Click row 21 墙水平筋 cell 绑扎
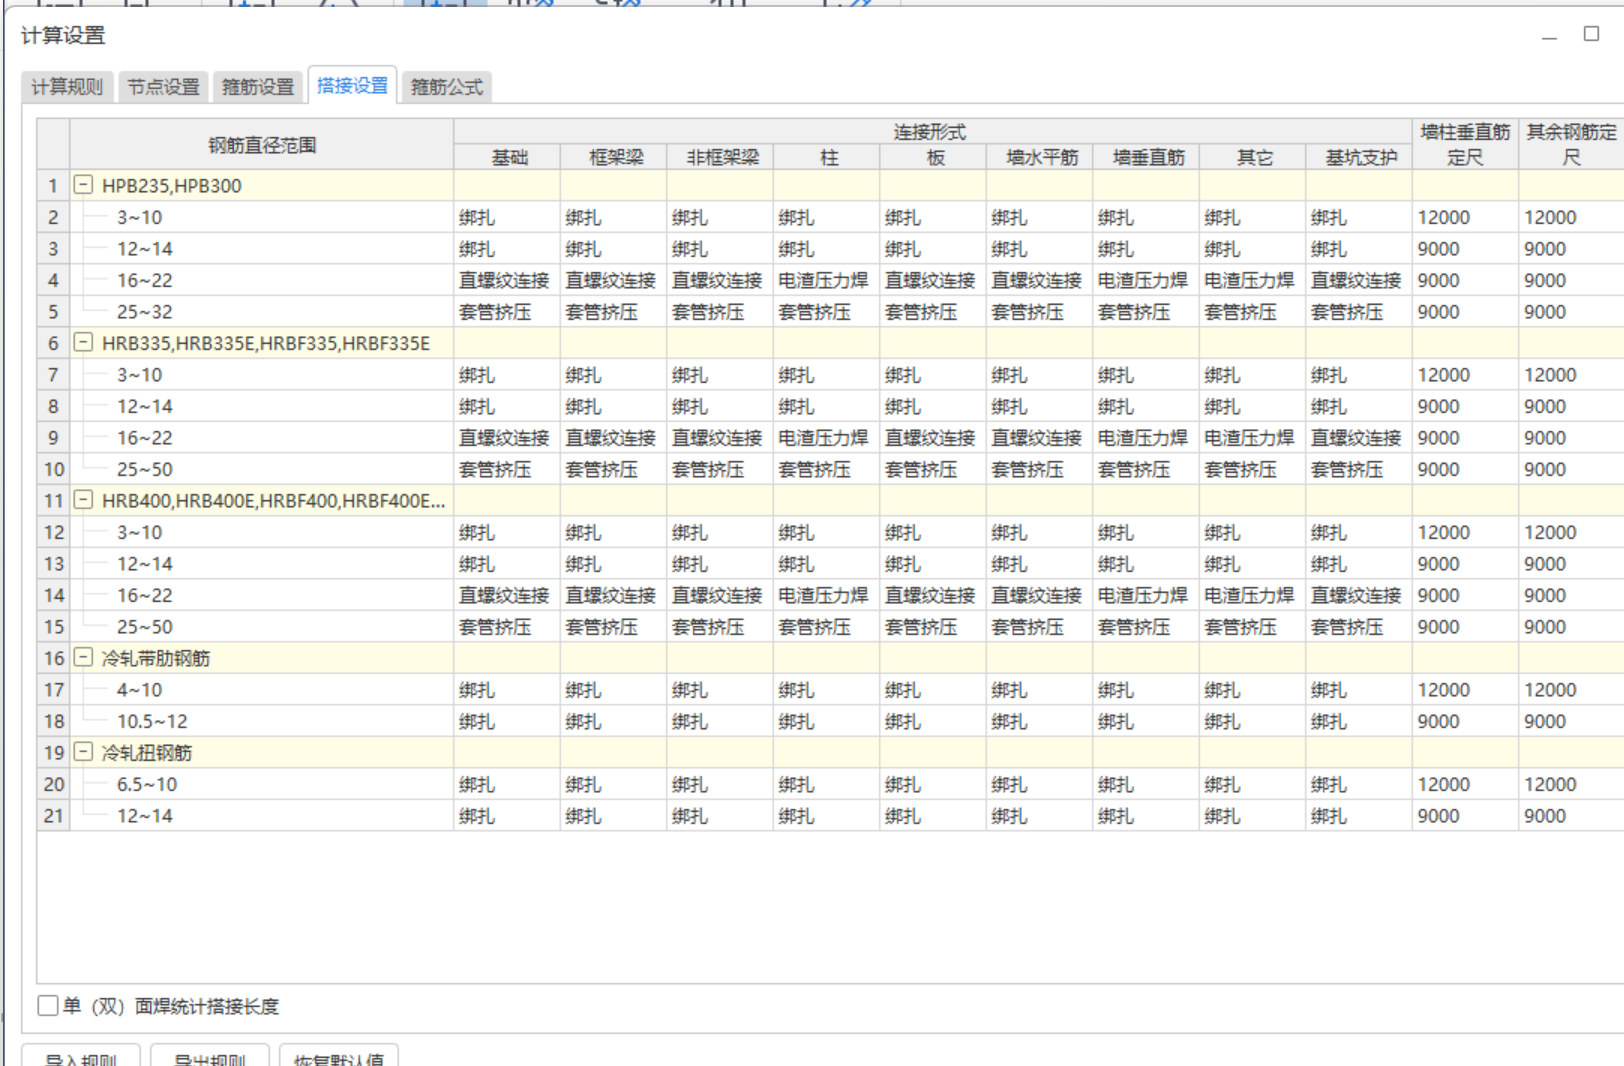The height and width of the screenshot is (1066, 1624). click(x=1041, y=816)
